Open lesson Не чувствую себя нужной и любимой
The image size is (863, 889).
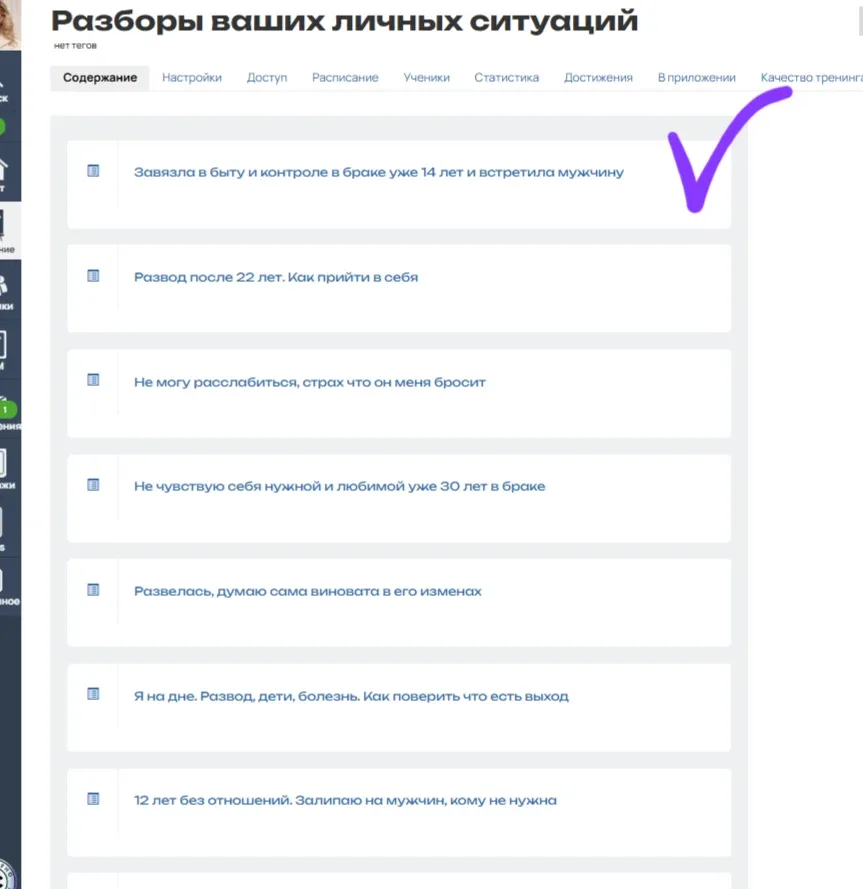coord(340,486)
